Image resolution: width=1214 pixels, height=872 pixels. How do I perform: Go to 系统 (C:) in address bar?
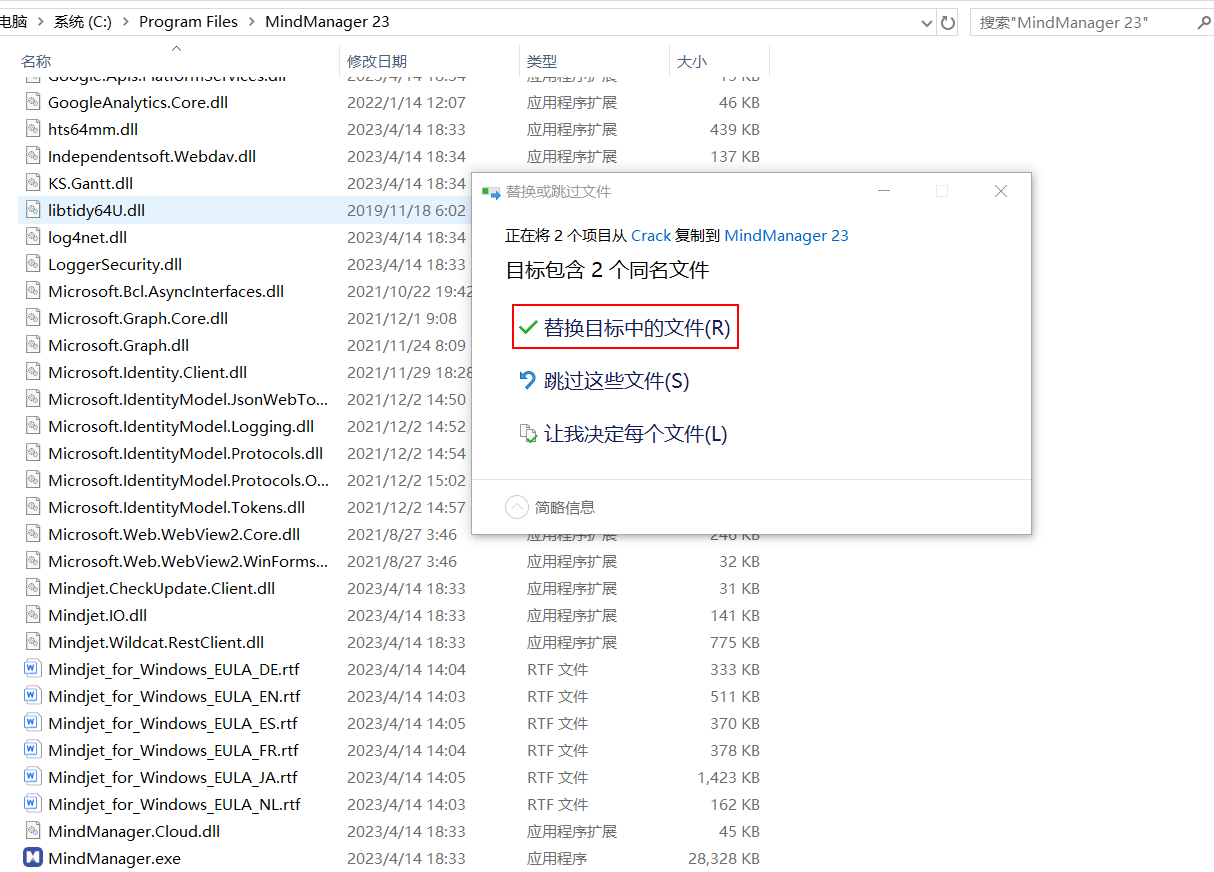pyautogui.click(x=83, y=22)
